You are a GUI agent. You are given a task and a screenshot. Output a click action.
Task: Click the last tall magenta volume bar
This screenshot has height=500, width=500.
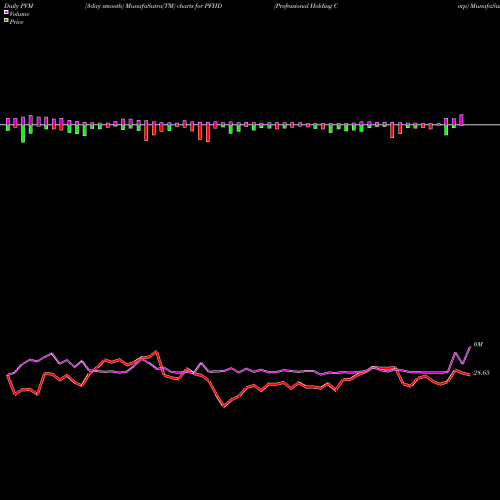(461, 120)
